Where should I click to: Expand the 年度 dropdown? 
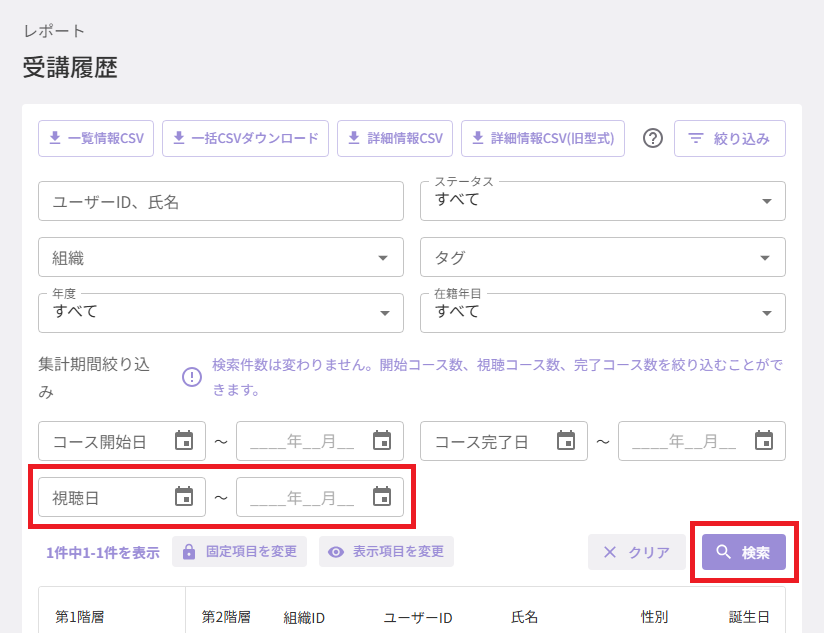pos(221,313)
